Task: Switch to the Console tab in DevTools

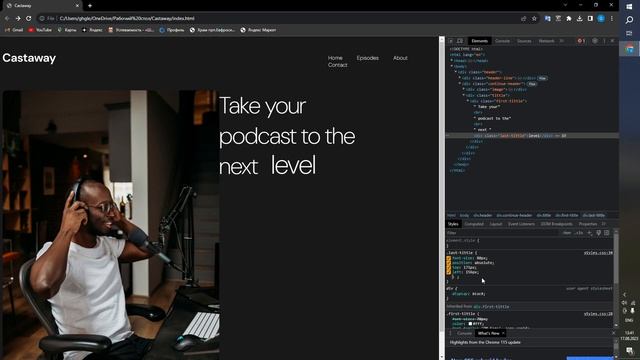Action: (x=502, y=41)
